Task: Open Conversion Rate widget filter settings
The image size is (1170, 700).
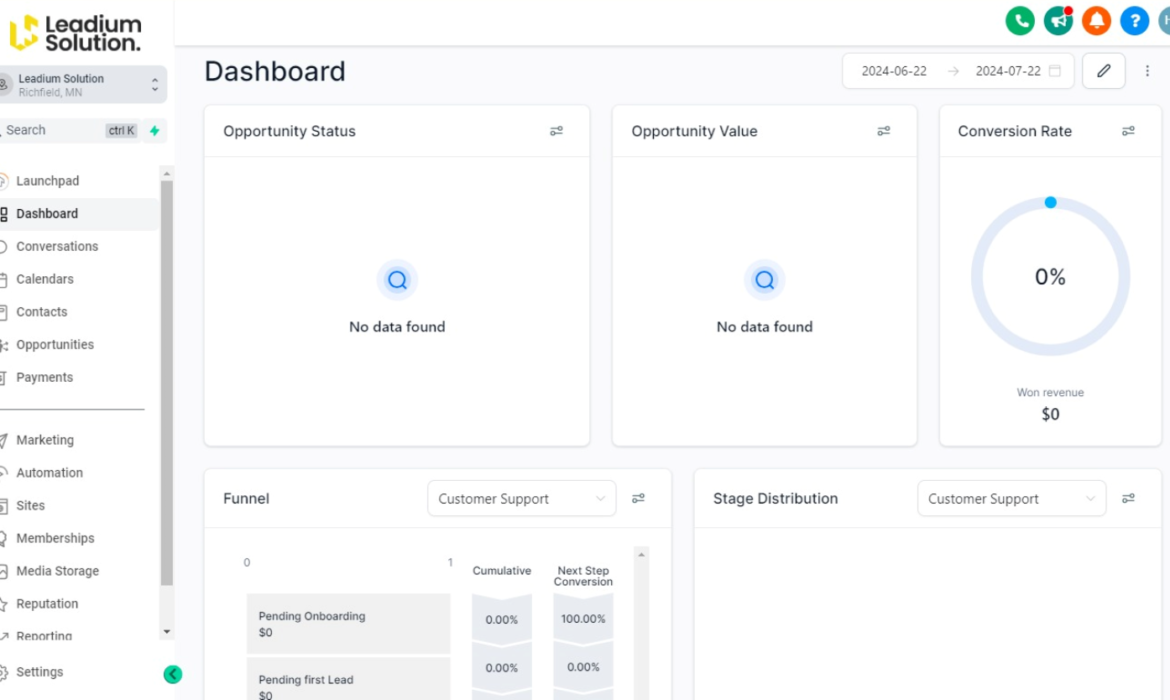Action: click(x=1128, y=131)
